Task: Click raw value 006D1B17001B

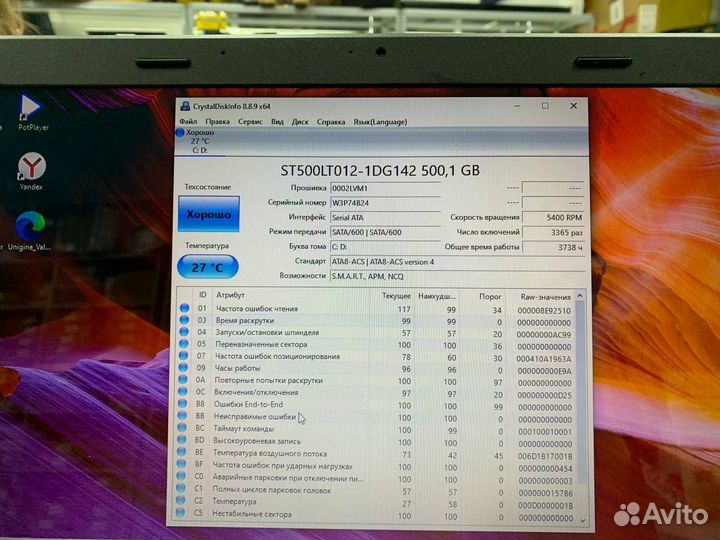Action: (545, 456)
